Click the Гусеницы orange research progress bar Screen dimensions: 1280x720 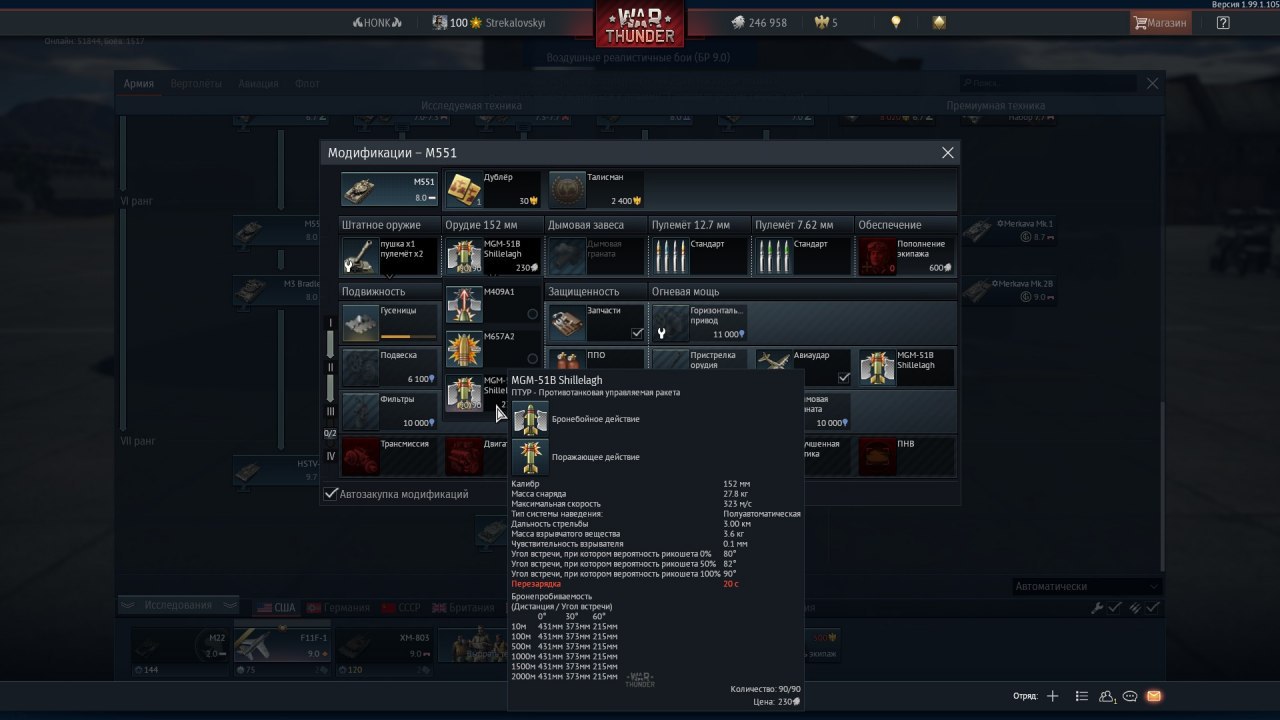coord(410,336)
